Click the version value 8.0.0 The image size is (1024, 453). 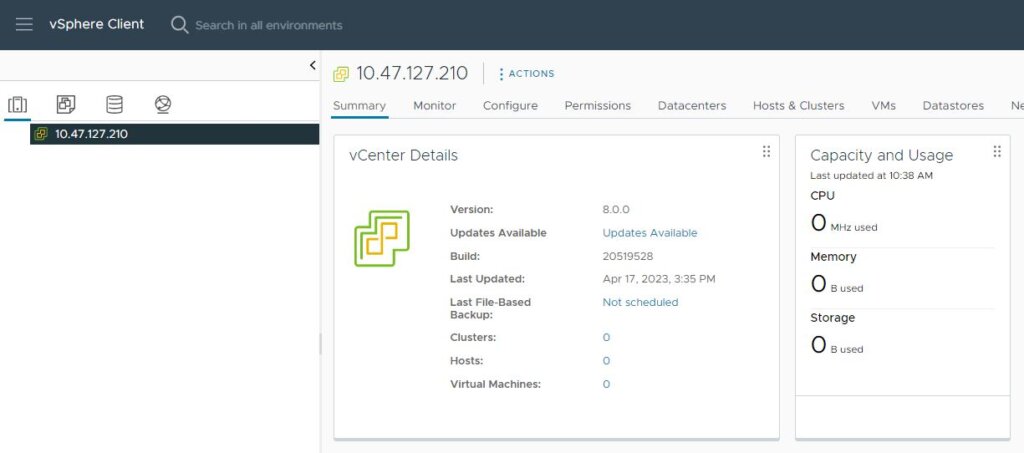(616, 210)
